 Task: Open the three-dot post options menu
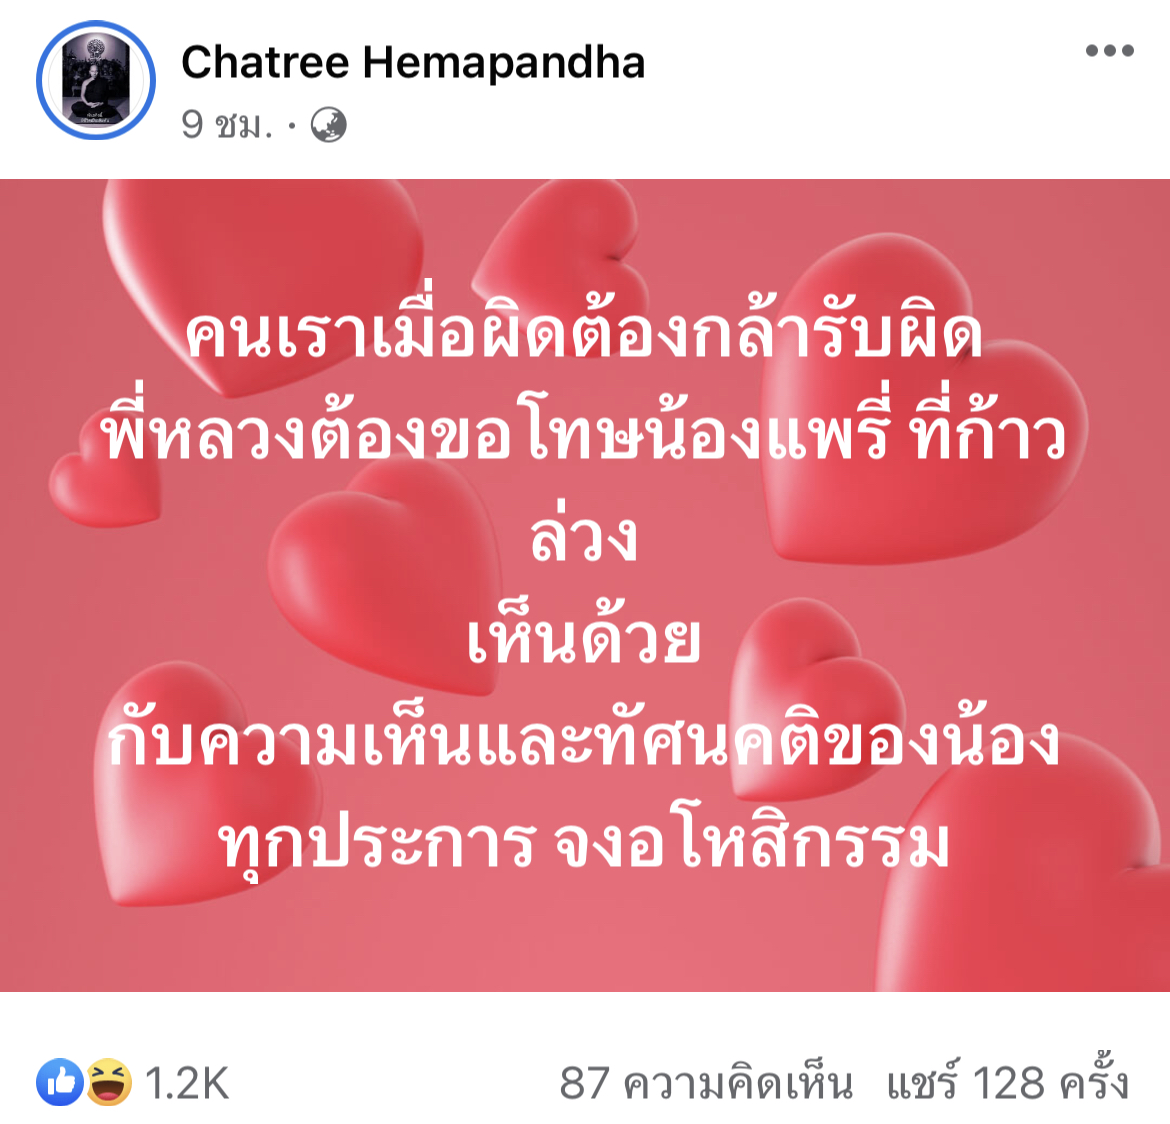1110,51
